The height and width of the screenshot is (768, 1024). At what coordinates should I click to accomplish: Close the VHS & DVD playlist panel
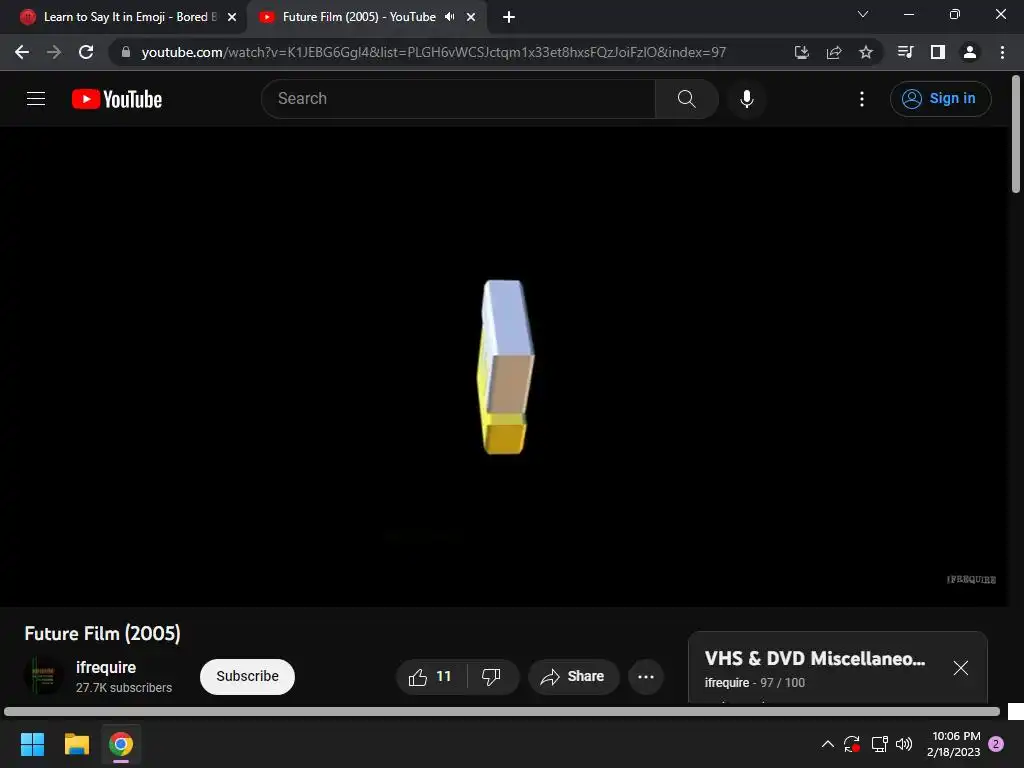961,668
